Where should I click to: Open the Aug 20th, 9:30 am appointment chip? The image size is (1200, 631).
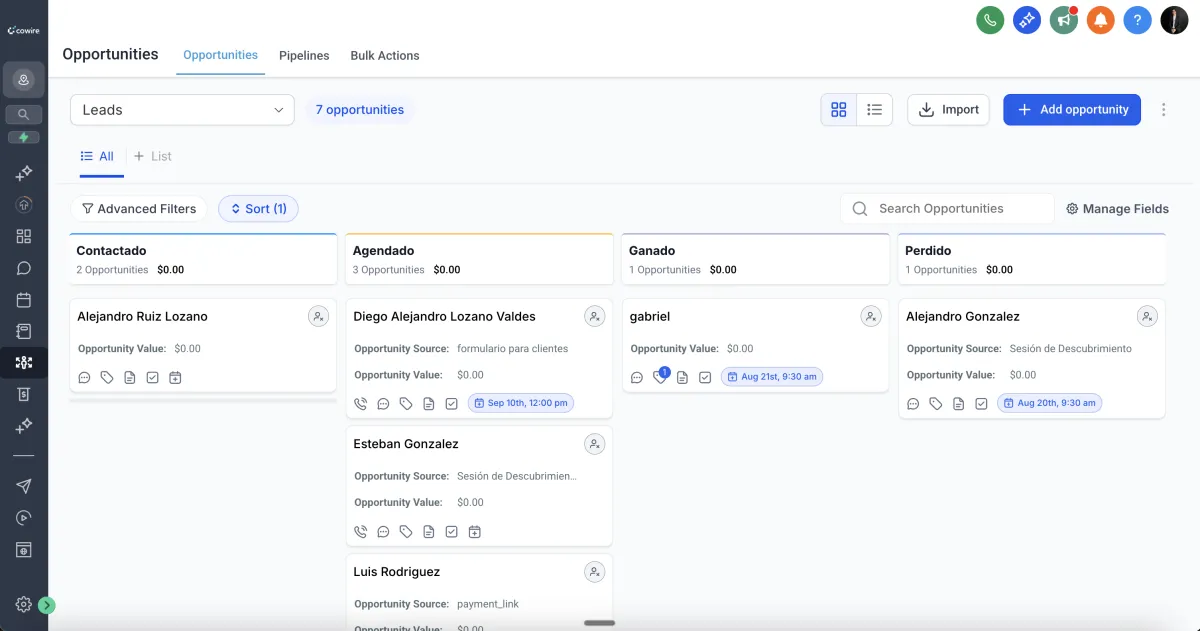[1049, 403]
